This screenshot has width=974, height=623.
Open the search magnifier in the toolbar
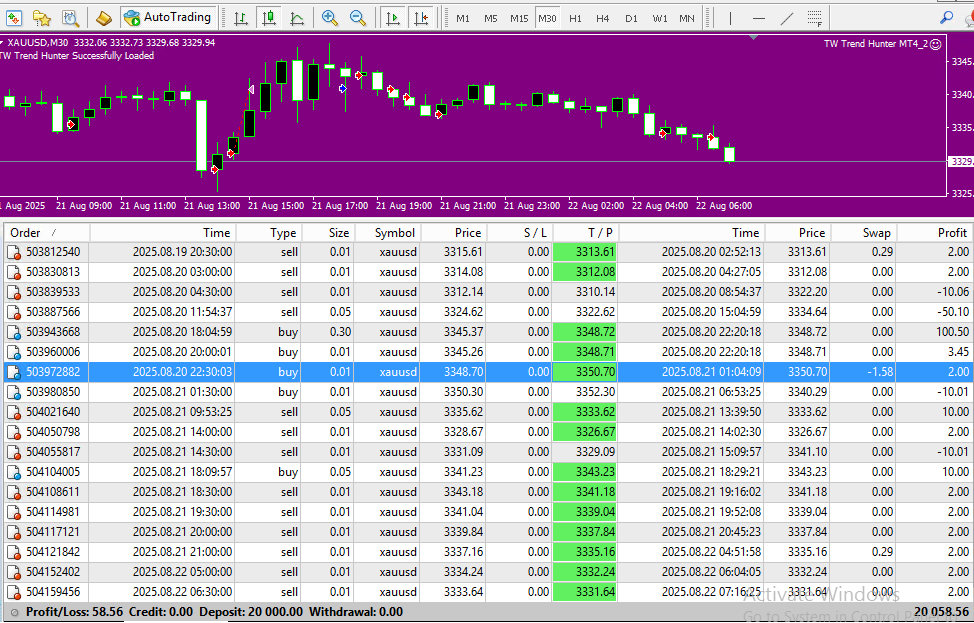(947, 18)
